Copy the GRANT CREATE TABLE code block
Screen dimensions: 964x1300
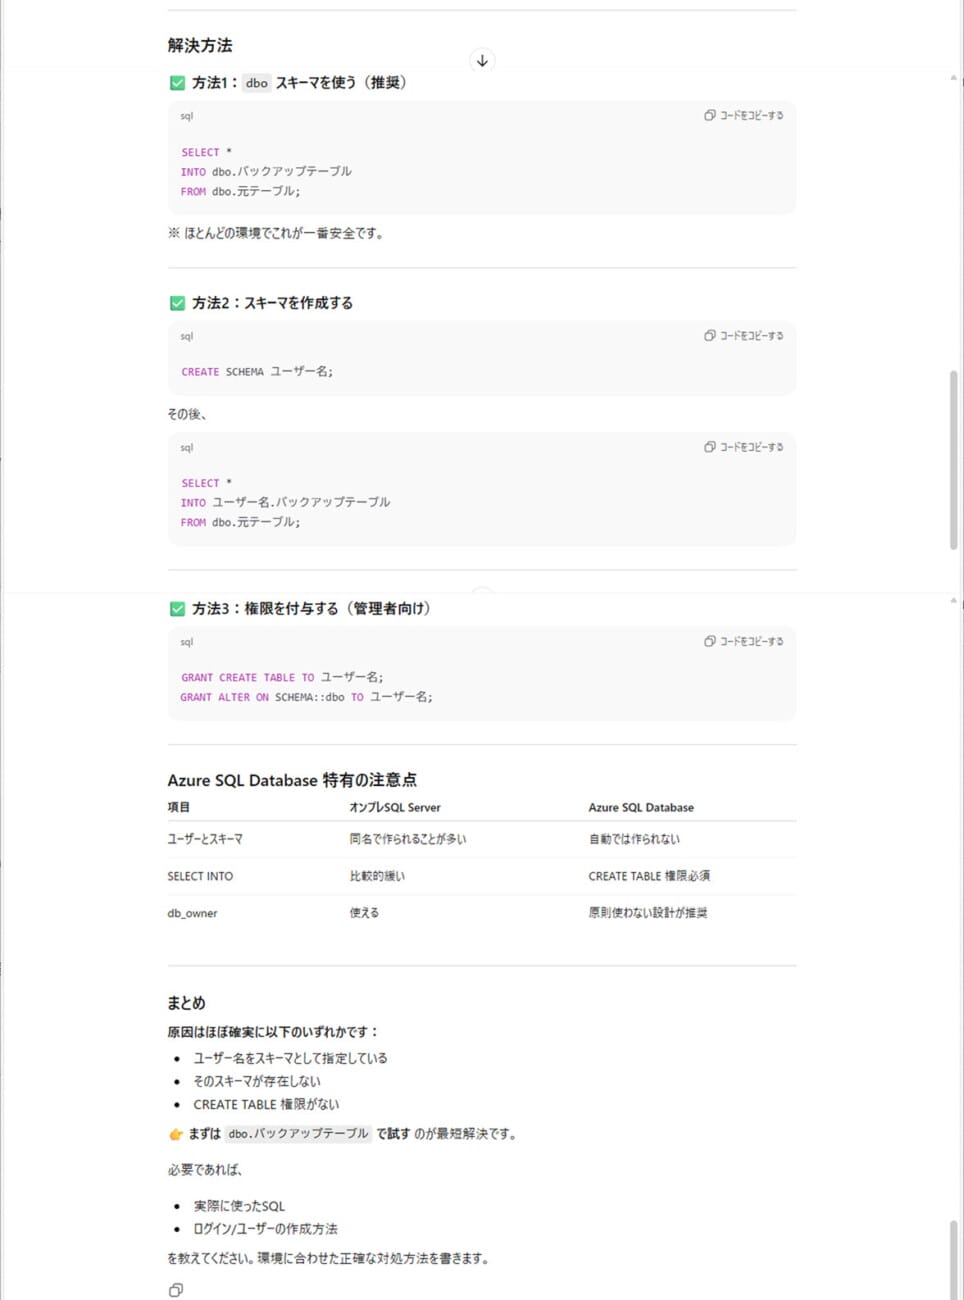pyautogui.click(x=743, y=641)
